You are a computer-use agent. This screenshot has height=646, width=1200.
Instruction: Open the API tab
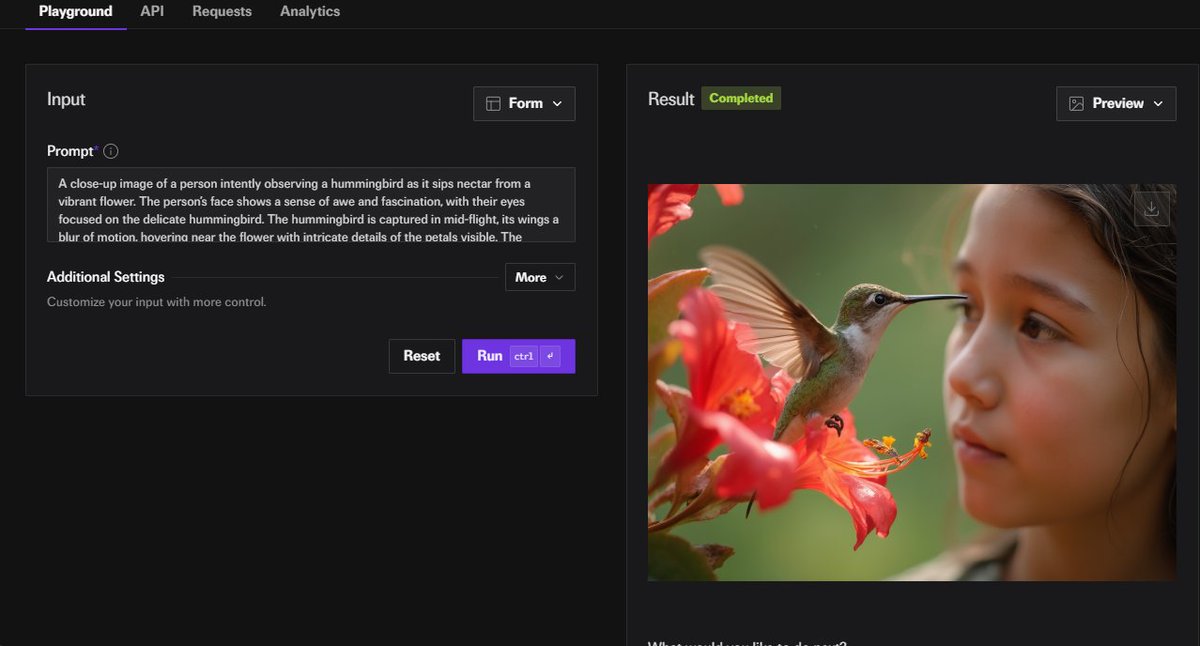tap(152, 12)
